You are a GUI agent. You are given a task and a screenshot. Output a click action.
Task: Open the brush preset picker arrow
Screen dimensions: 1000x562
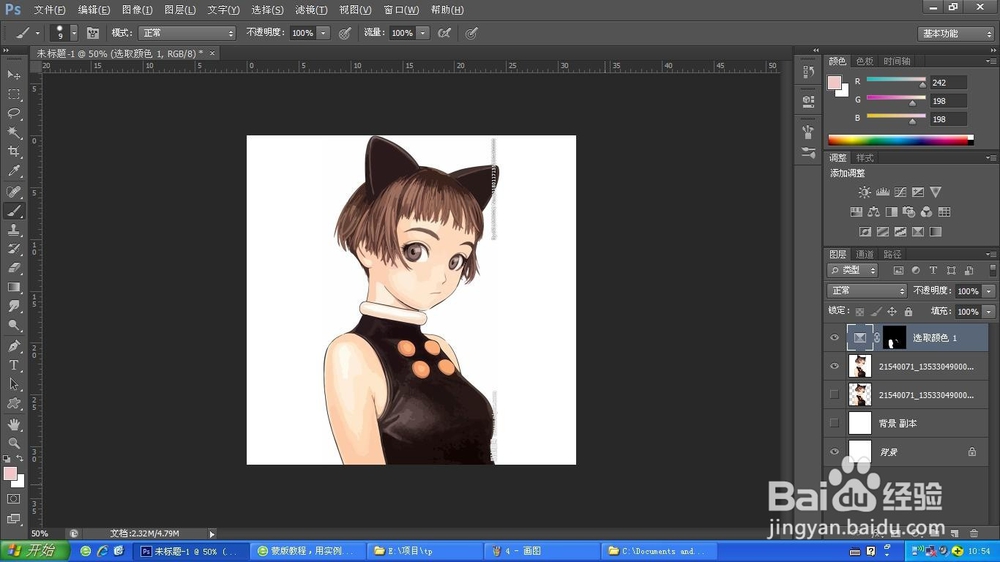click(74, 33)
